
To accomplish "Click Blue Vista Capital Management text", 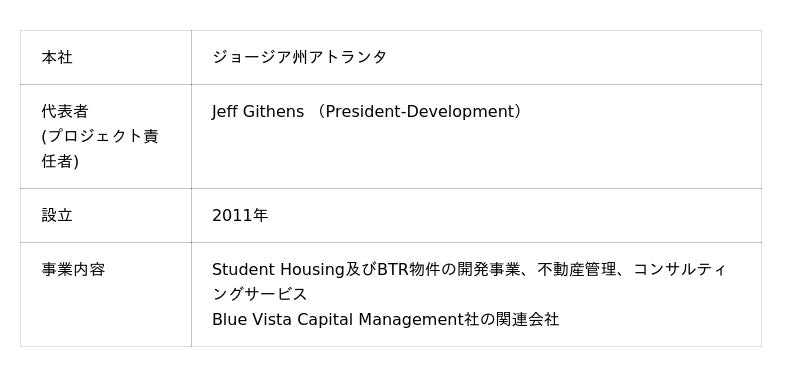I will pos(338,319).
